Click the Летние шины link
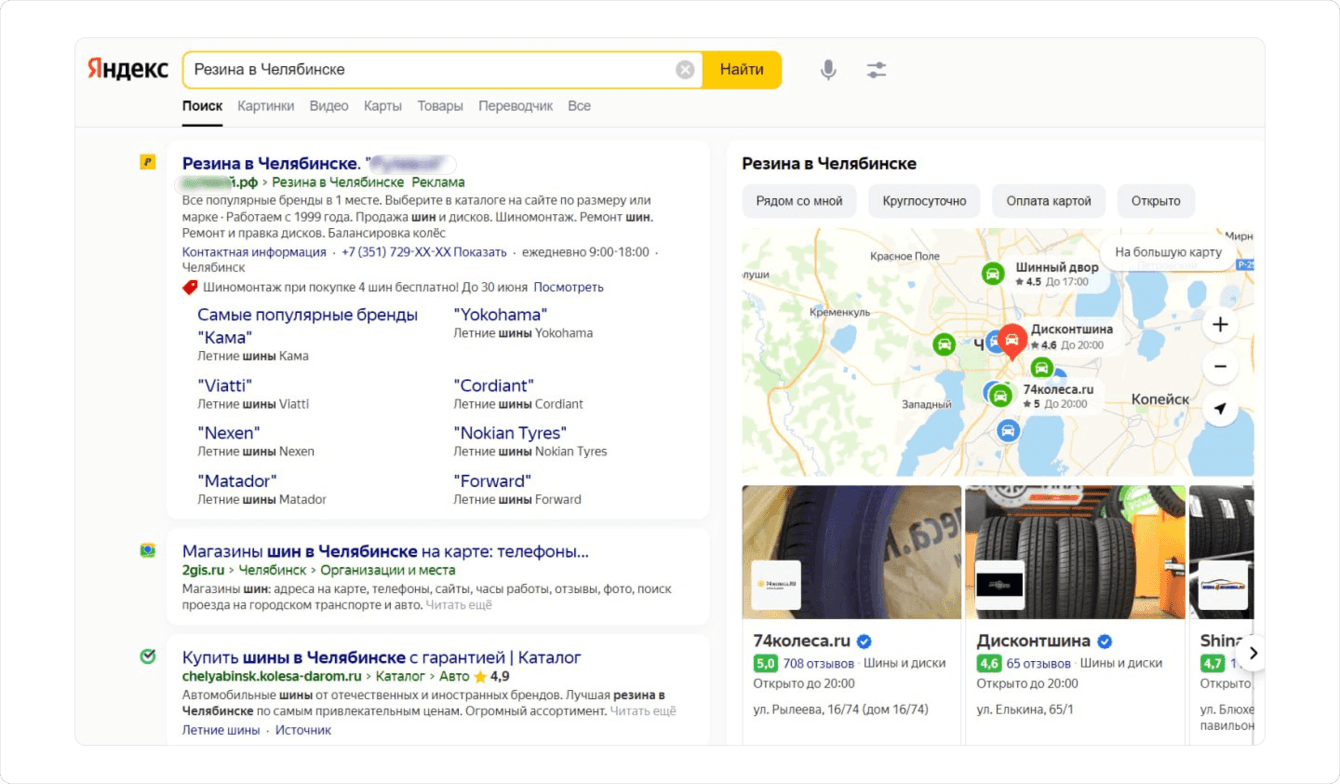This screenshot has height=784, width=1340. tap(221, 730)
